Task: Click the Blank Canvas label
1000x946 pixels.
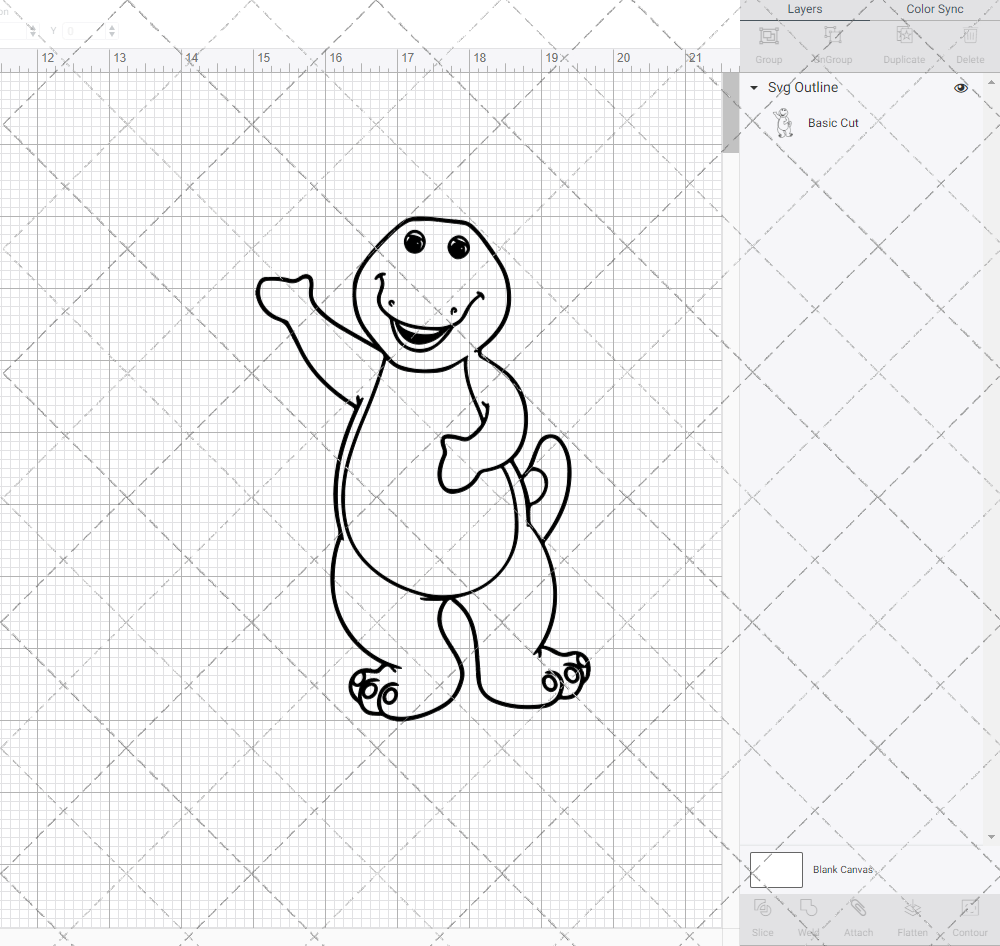Action: coord(842,870)
